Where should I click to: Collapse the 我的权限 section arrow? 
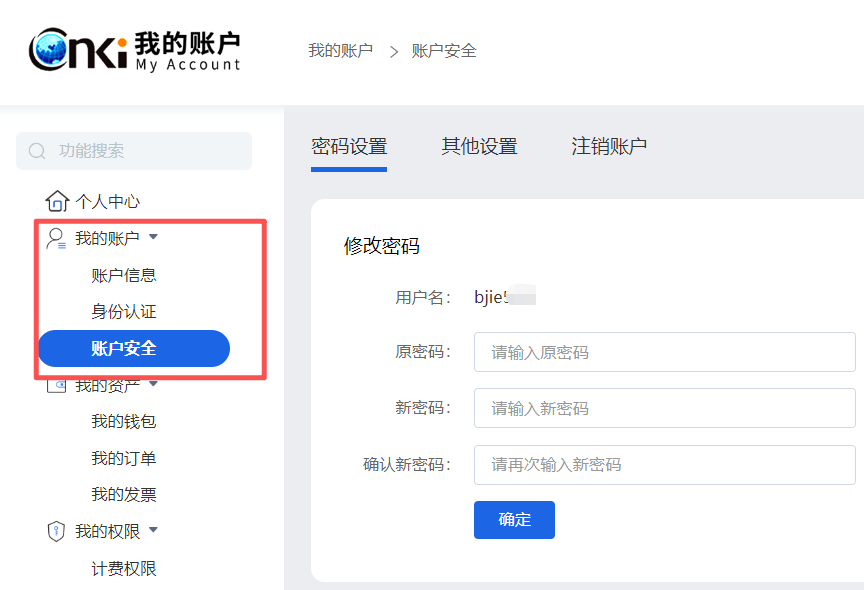(x=153, y=531)
